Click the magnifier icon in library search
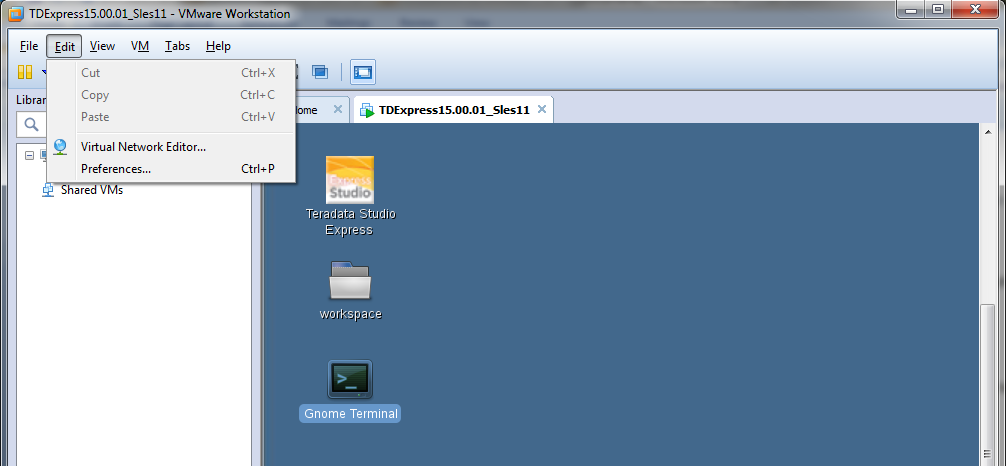The height and width of the screenshot is (466, 1006). click(x=31, y=125)
